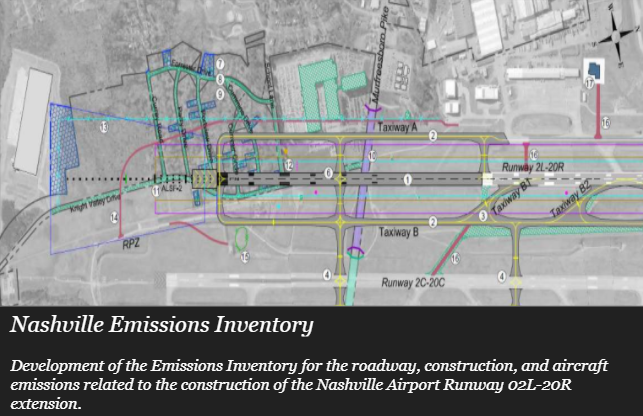Click circled marker number 13
The image size is (643, 416).
coord(103,127)
